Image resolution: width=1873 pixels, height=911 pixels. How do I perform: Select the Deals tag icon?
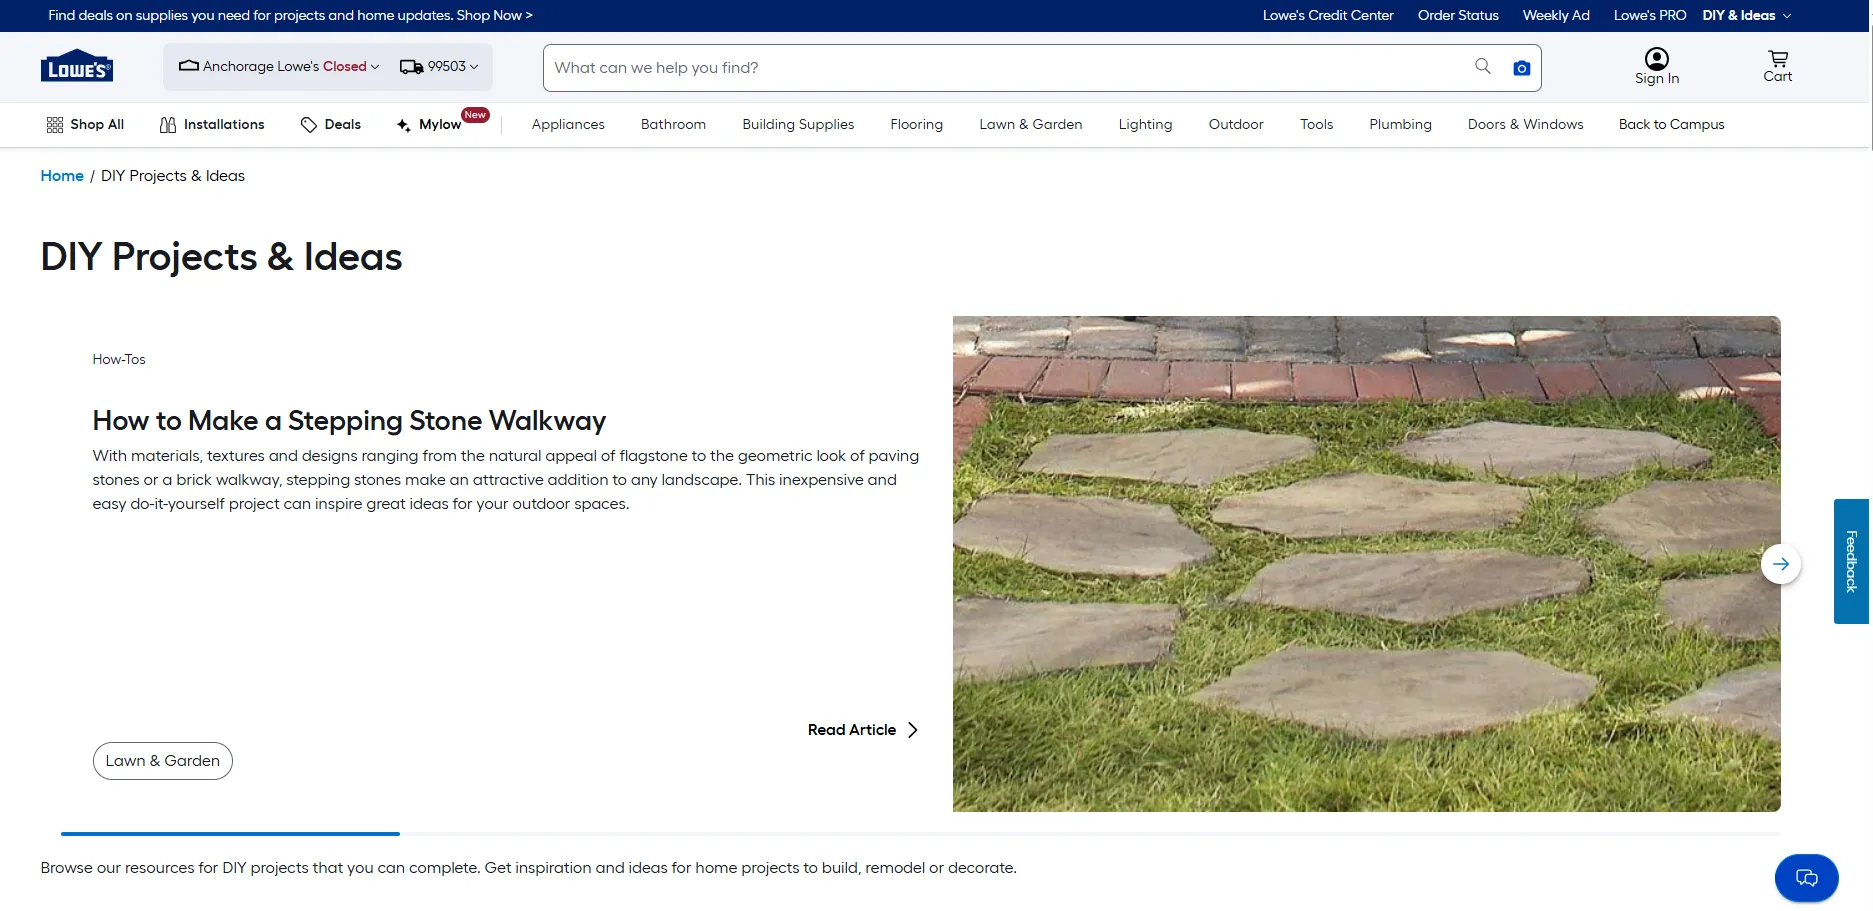tap(309, 124)
